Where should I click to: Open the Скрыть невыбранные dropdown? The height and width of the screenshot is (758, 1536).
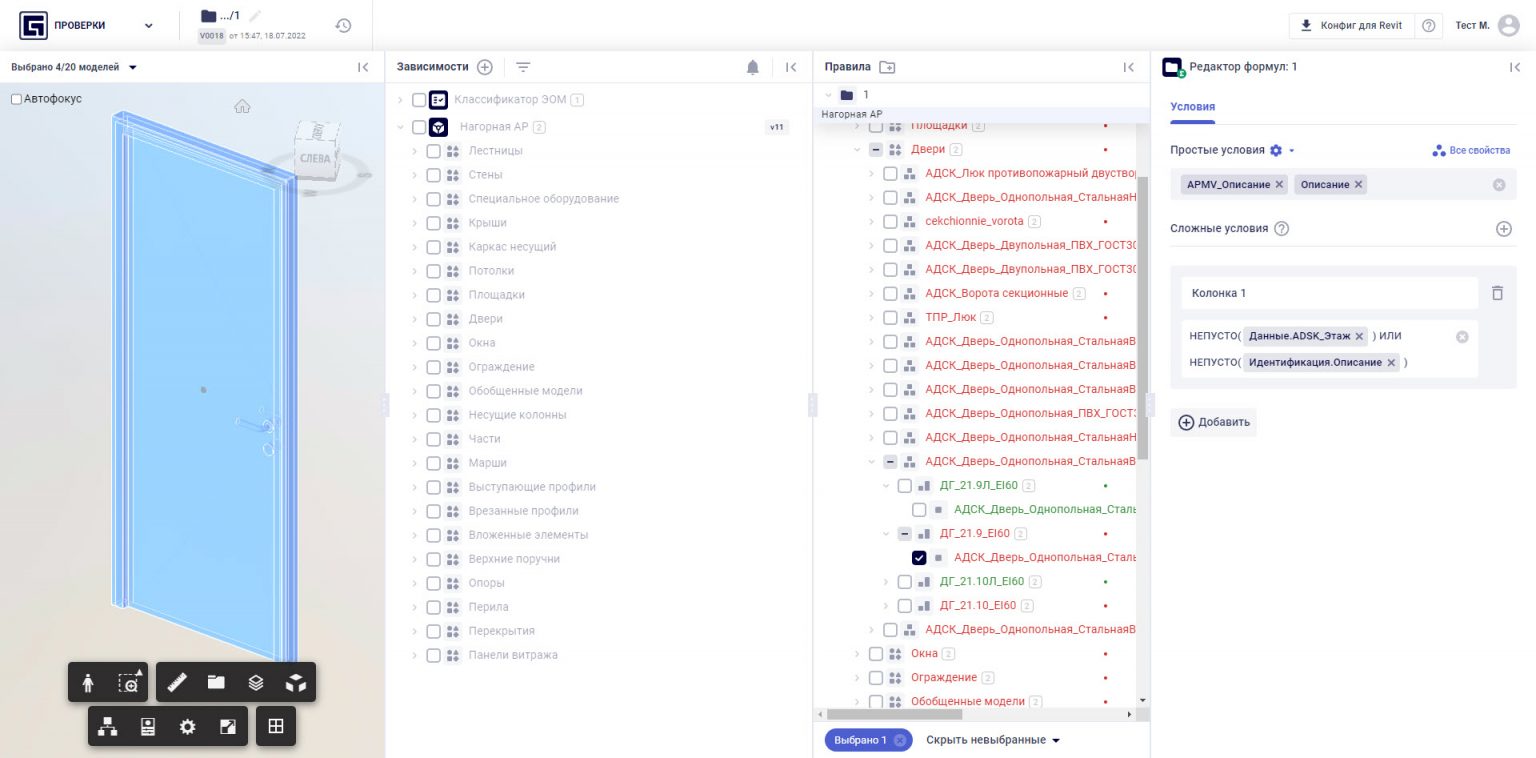992,740
